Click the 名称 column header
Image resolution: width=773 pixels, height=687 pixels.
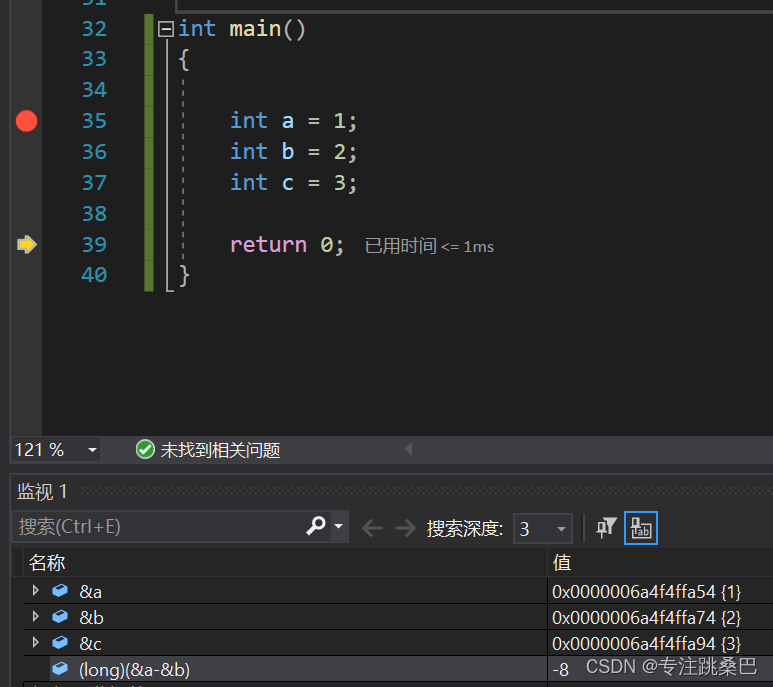coord(47,562)
